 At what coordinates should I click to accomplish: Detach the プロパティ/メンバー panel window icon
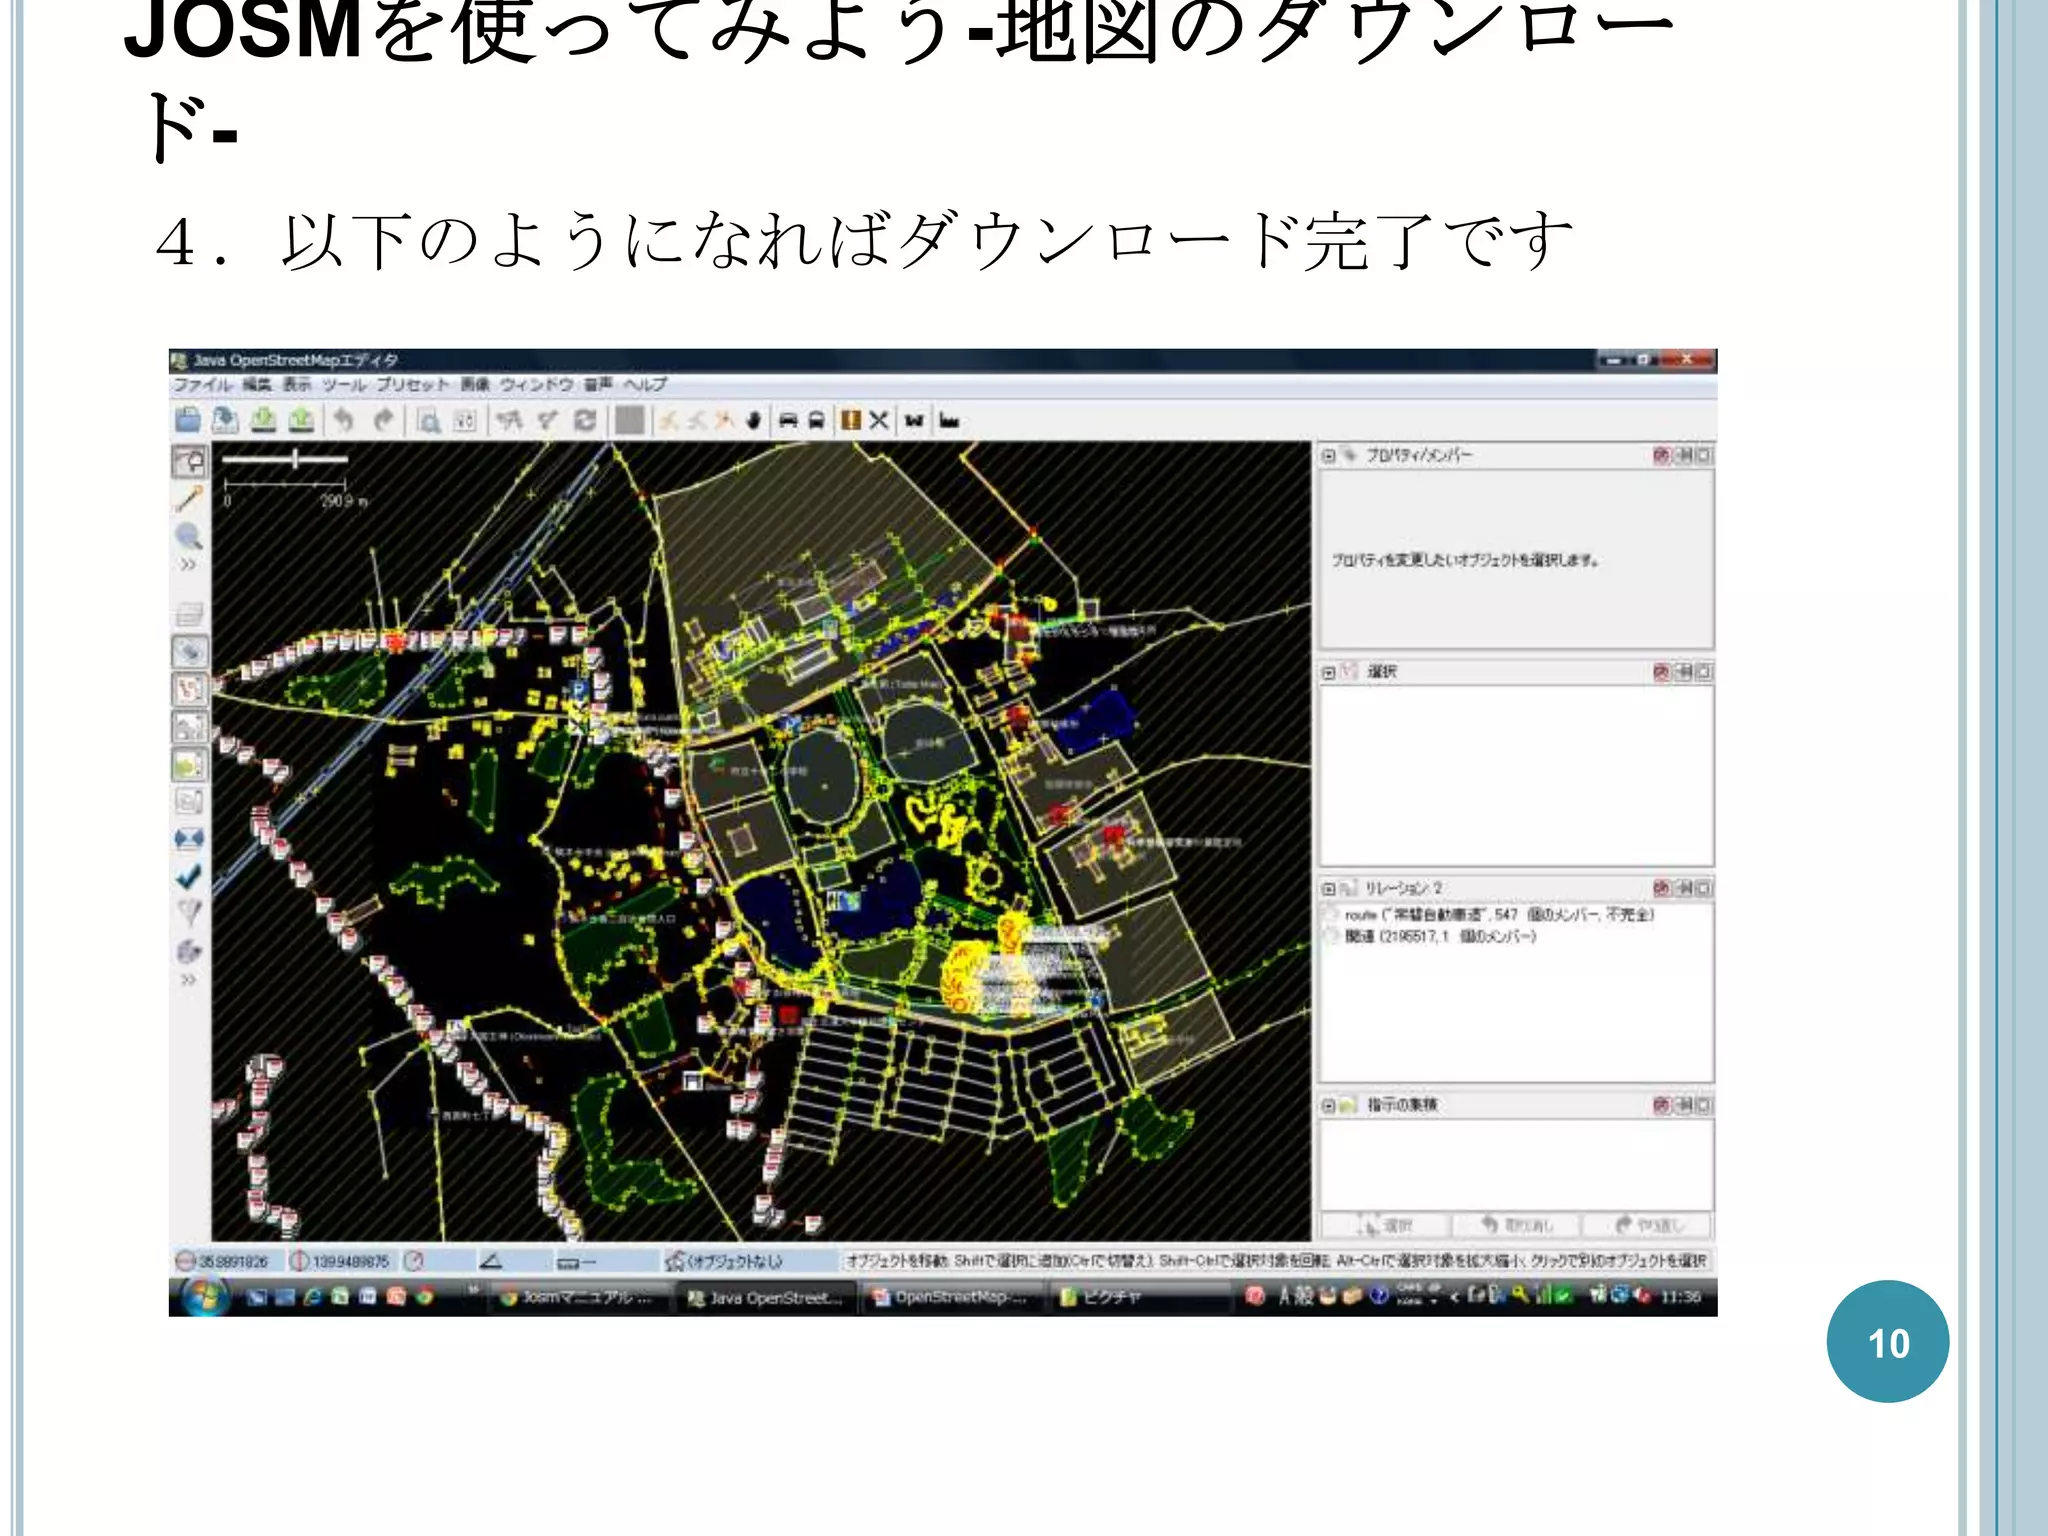[x=1704, y=456]
